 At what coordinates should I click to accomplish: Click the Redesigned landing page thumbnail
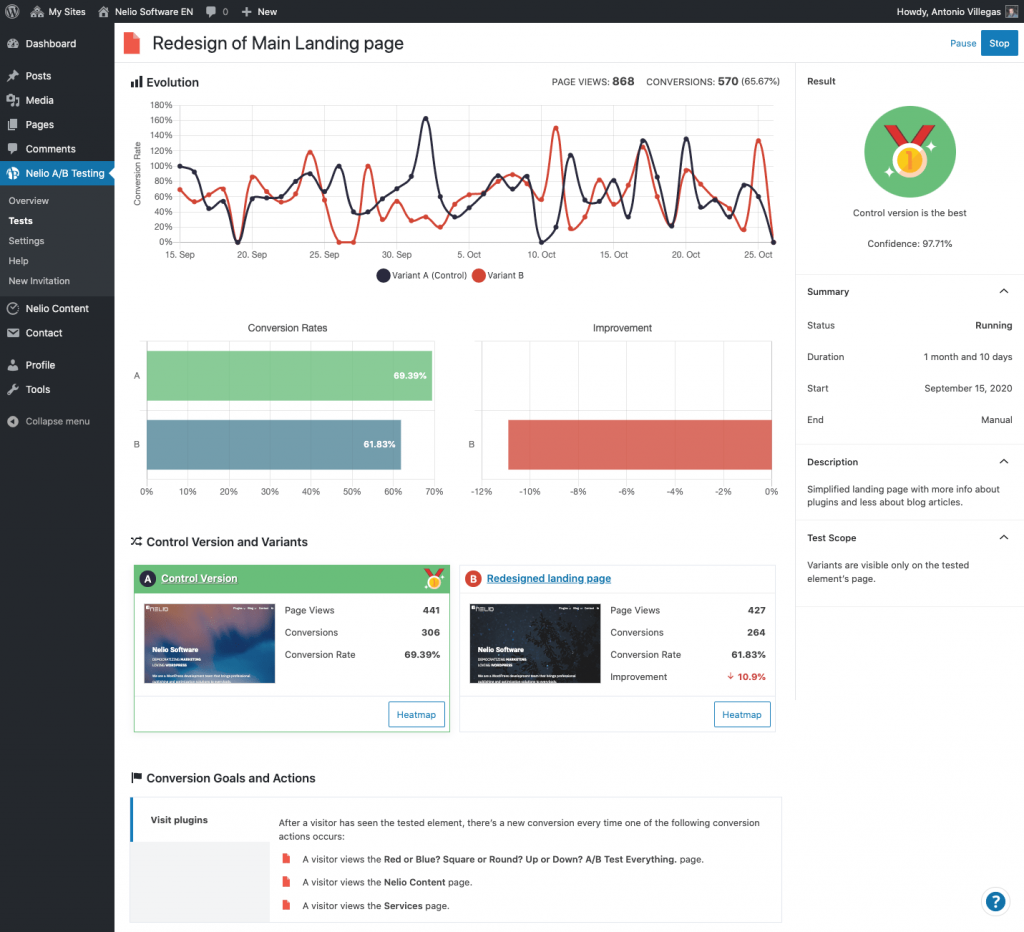(x=535, y=643)
